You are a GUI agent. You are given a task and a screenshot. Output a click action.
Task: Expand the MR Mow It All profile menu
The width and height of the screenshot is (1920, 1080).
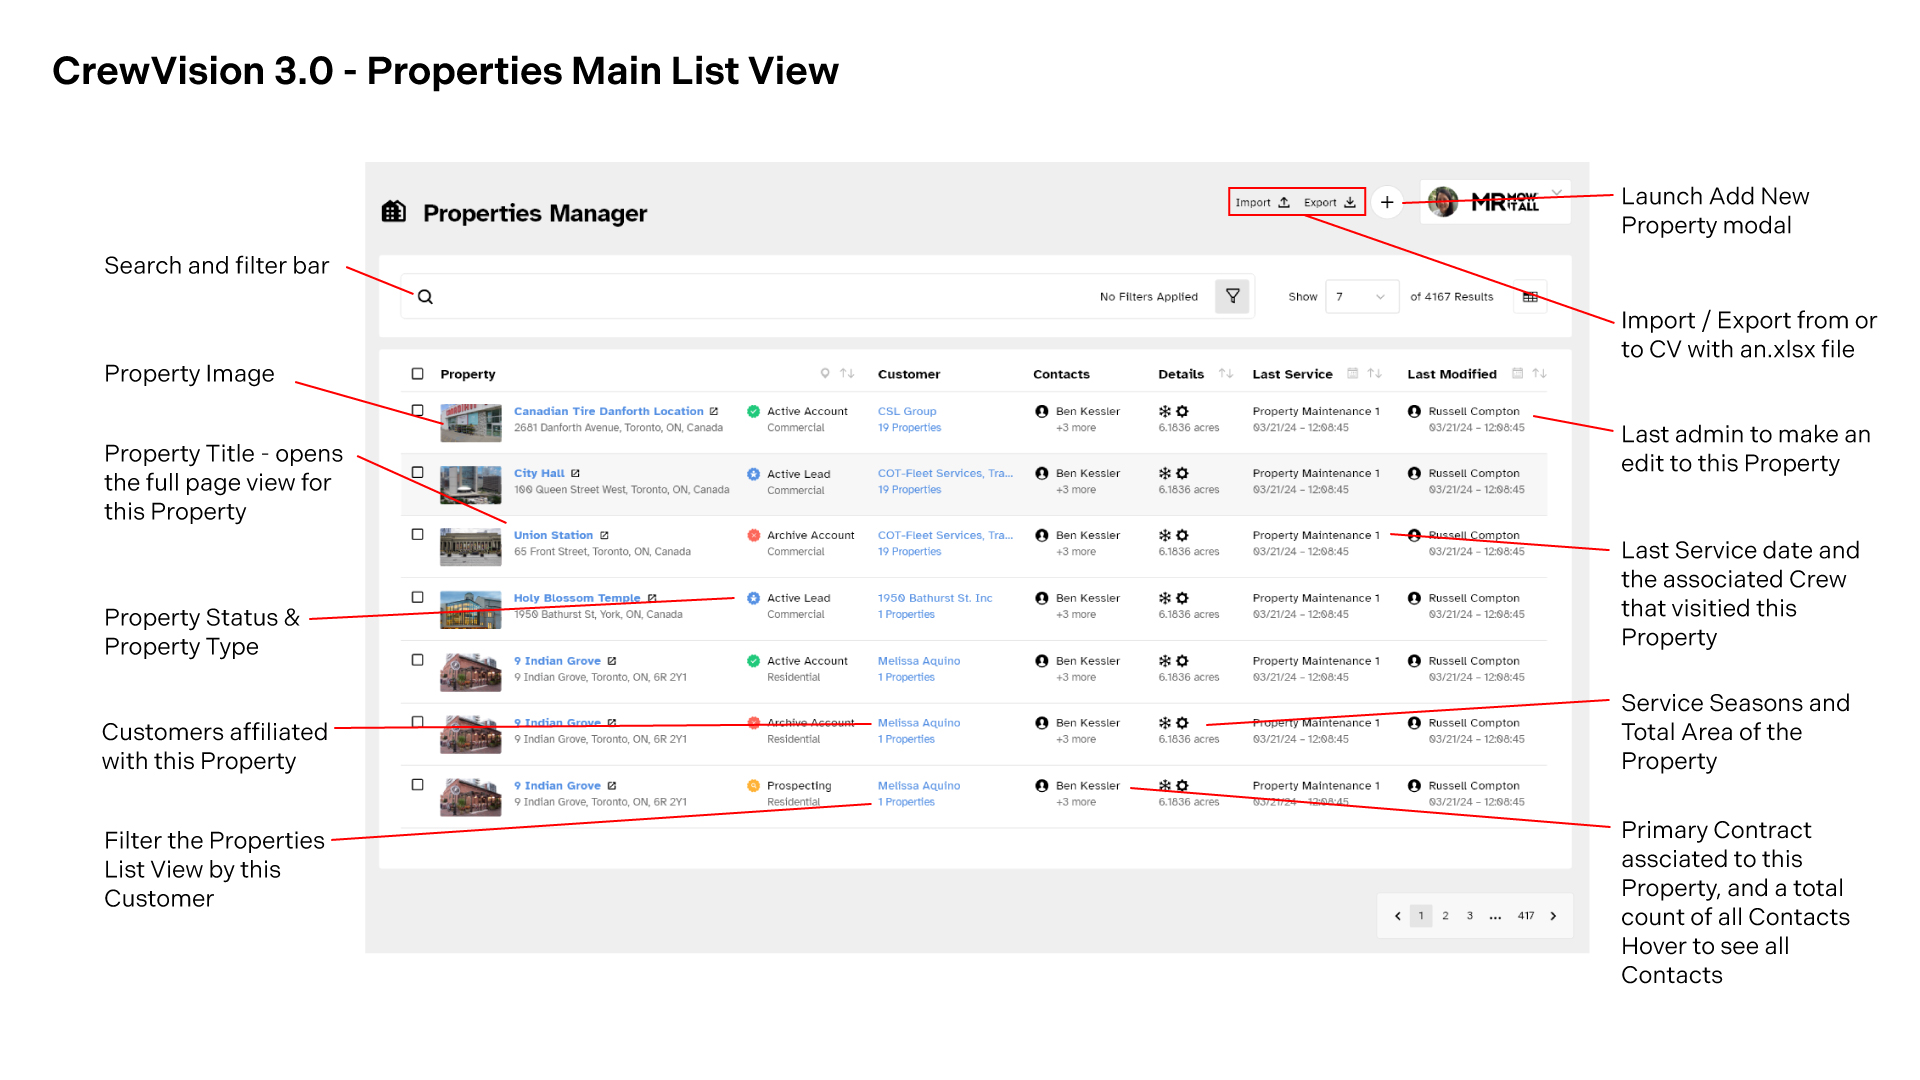tap(1557, 193)
